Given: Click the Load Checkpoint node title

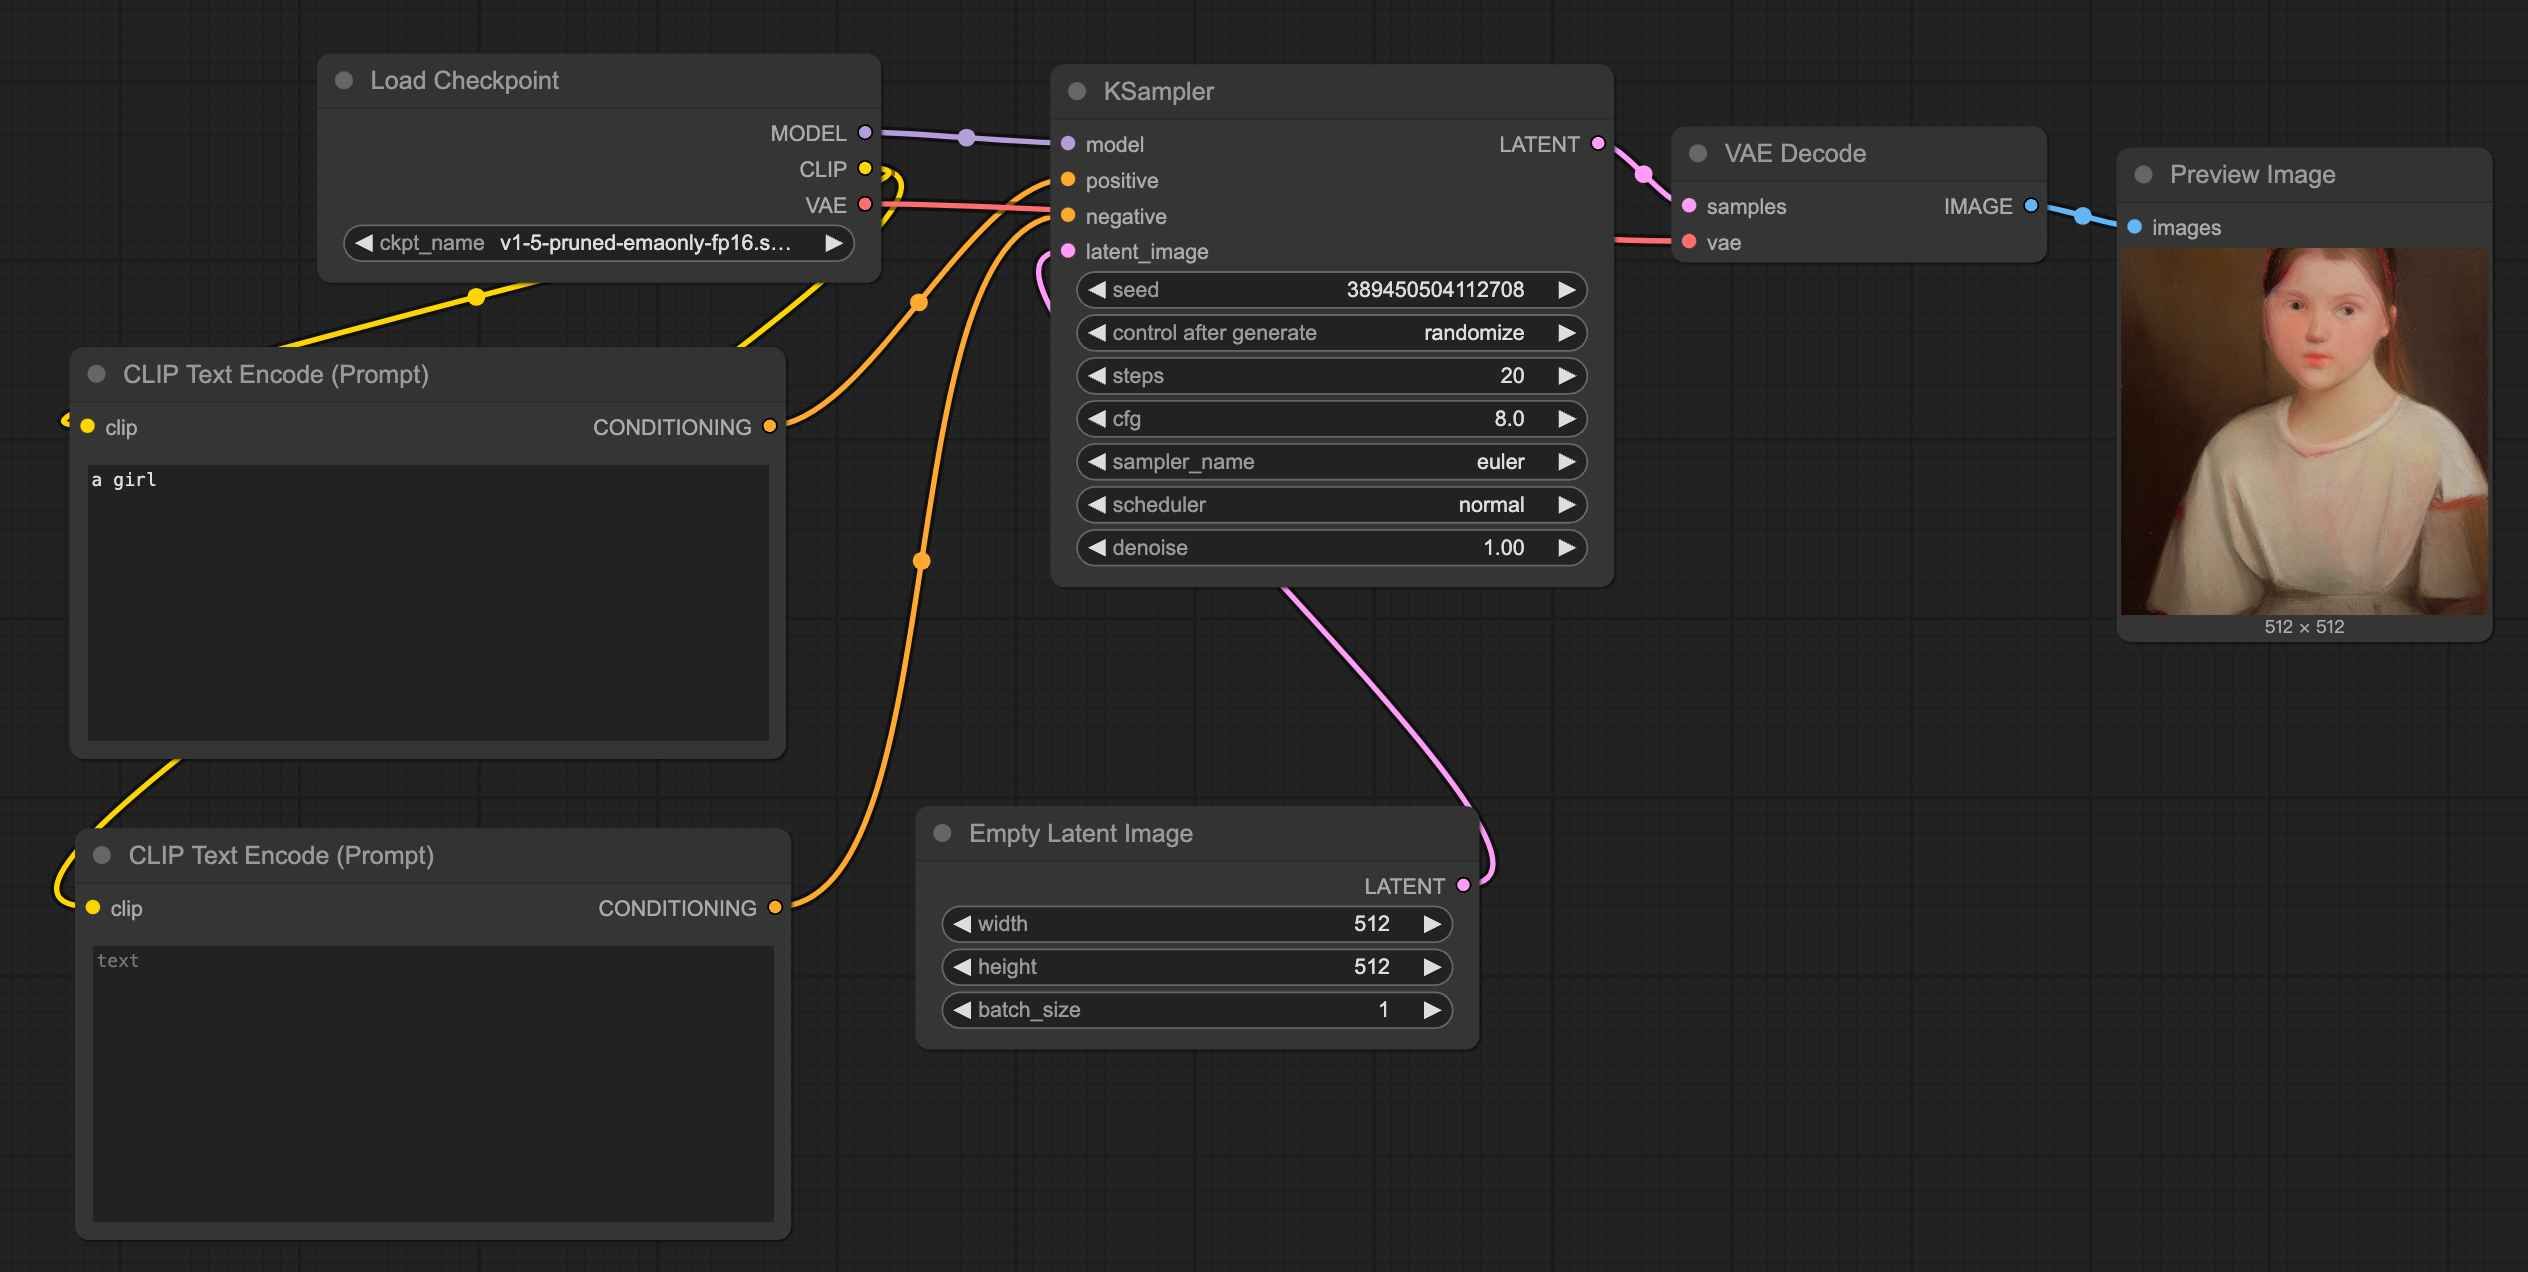Looking at the screenshot, I should 464,80.
